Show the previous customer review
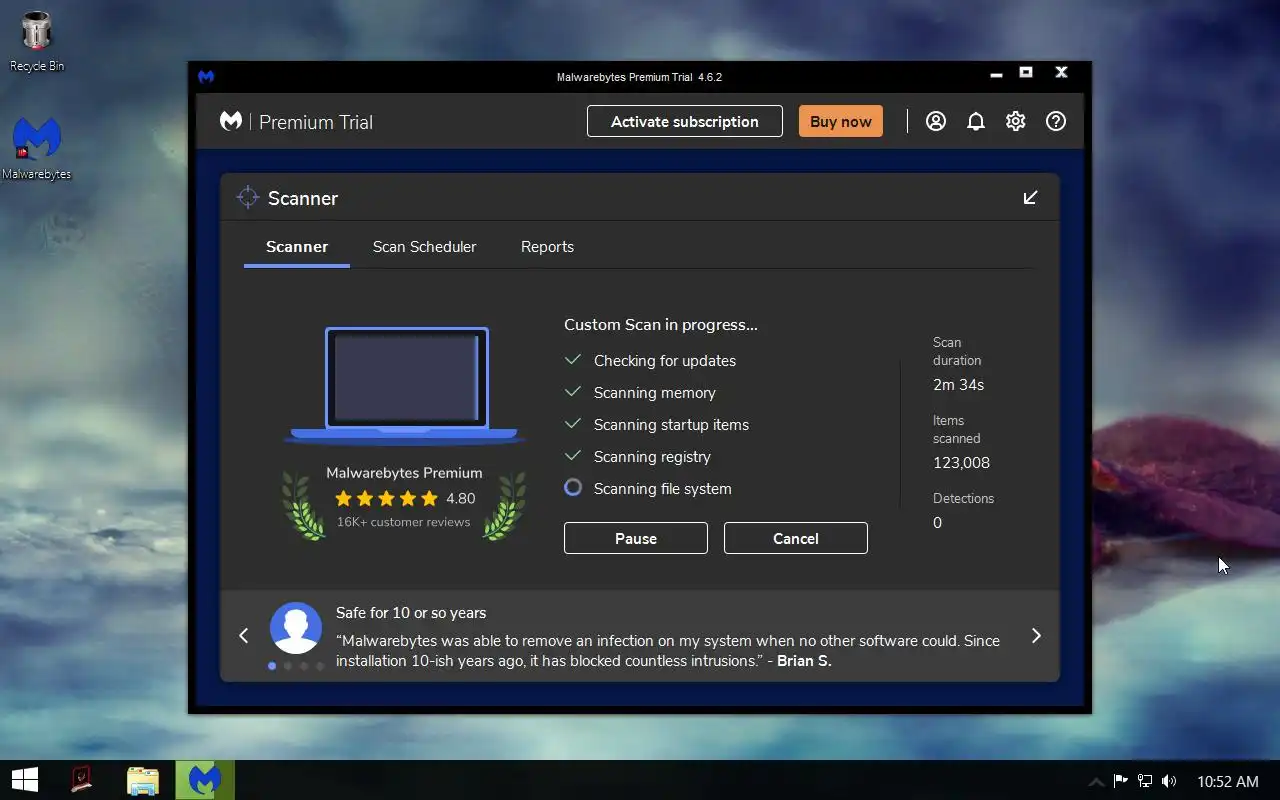The width and height of the screenshot is (1280, 800). (x=244, y=636)
